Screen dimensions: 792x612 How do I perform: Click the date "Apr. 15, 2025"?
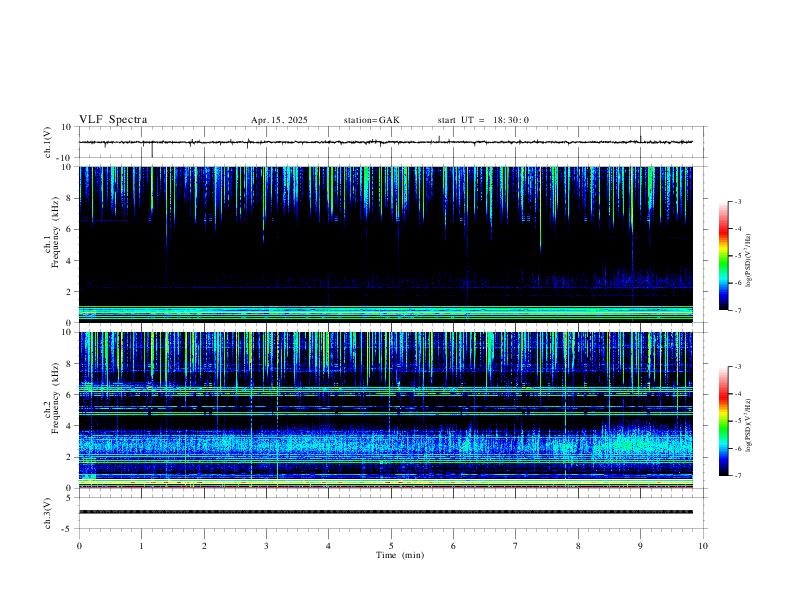[279, 120]
